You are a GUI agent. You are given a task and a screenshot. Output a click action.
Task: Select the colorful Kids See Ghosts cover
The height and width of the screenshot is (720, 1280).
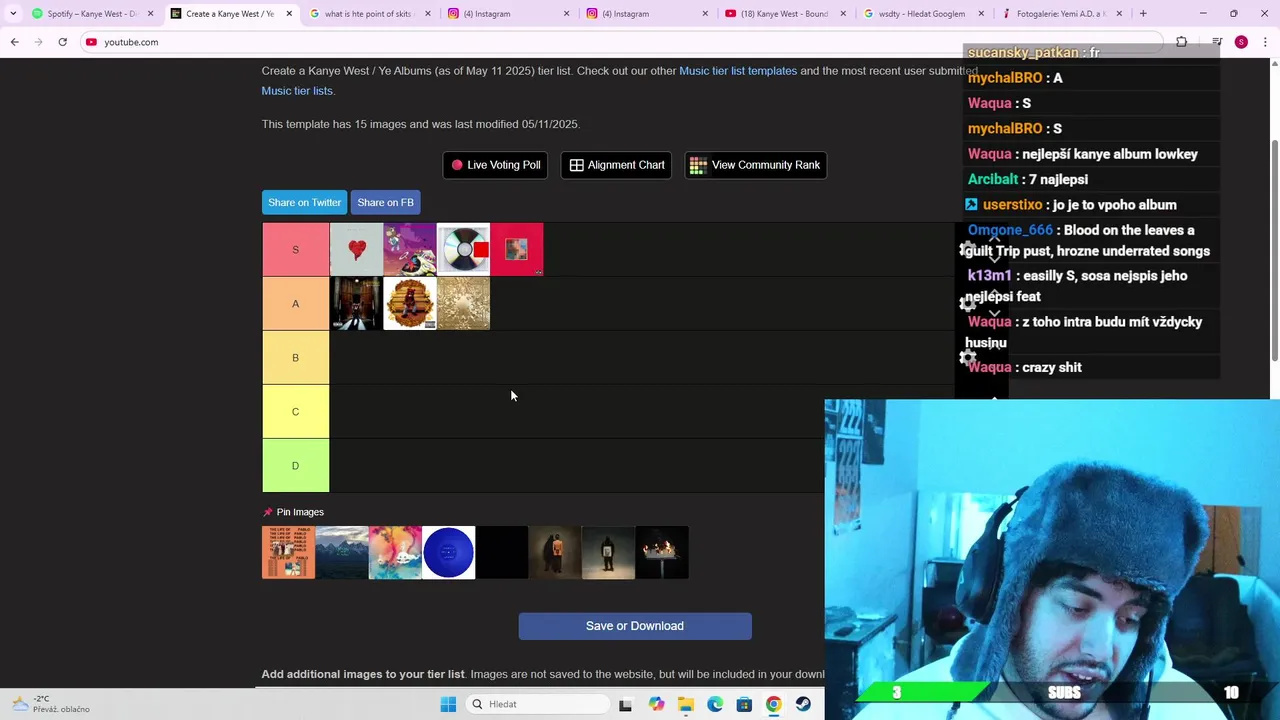tap(395, 552)
